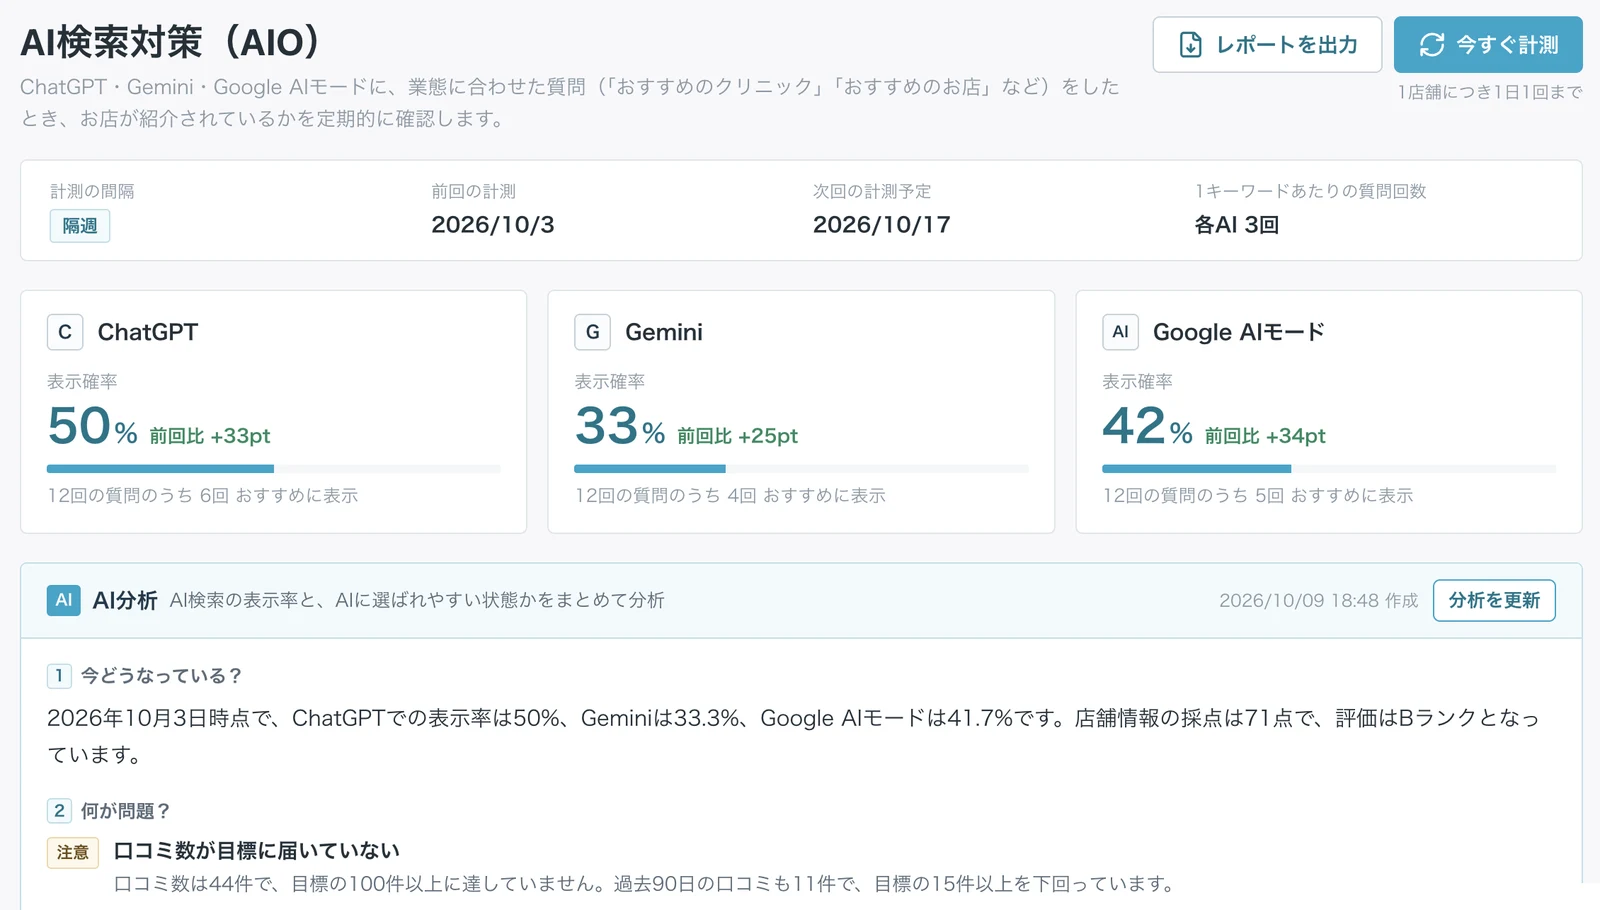
Task: Click the download icon in report button
Action: [1190, 45]
